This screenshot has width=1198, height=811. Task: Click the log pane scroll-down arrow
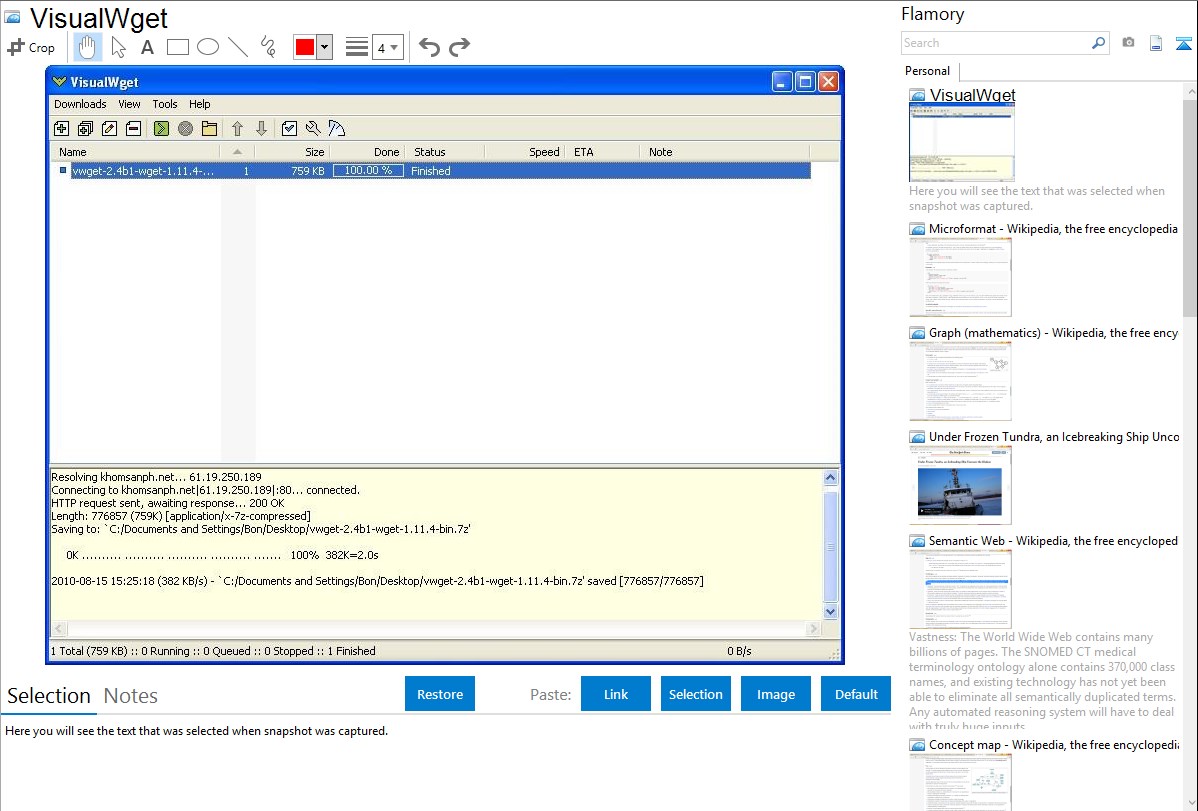(831, 611)
